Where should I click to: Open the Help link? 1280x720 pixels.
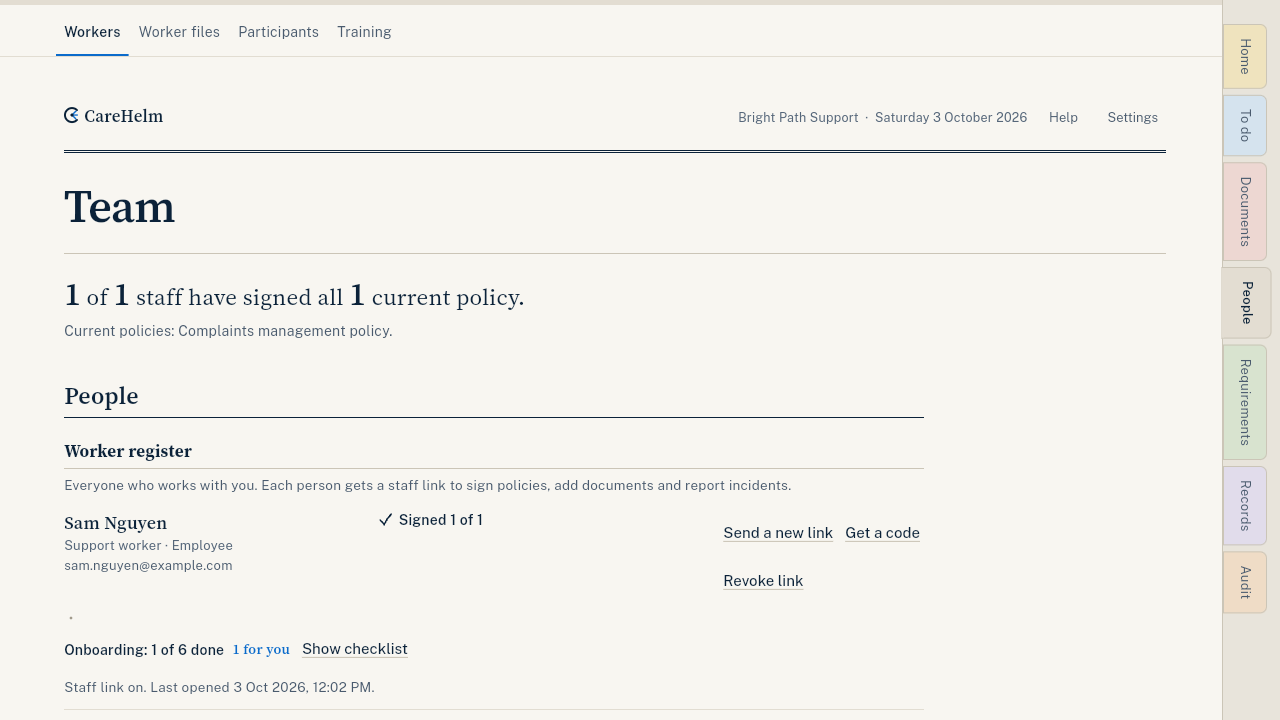1063,118
